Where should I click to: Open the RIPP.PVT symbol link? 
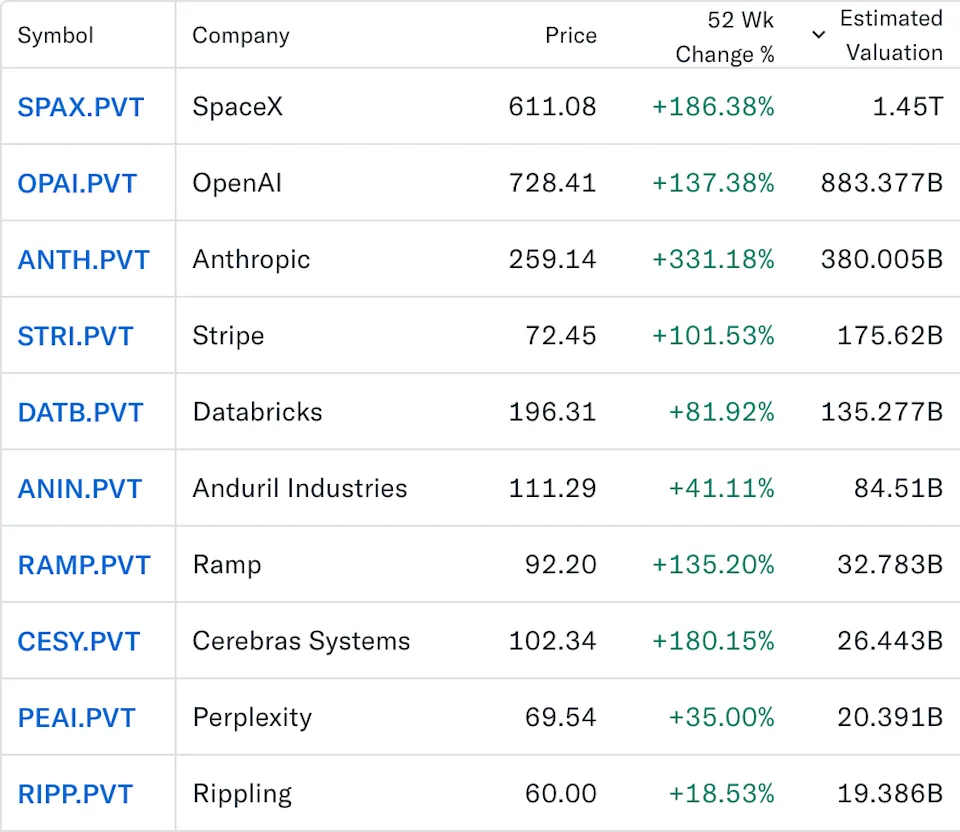click(x=75, y=794)
